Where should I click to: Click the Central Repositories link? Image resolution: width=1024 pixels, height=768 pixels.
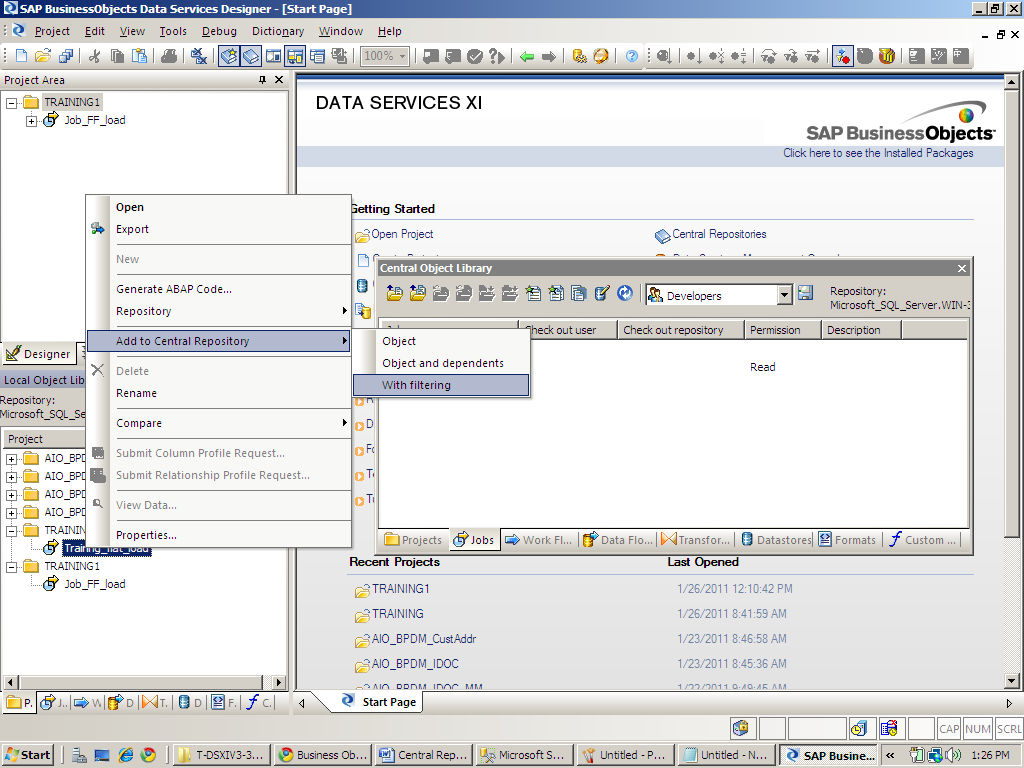point(719,234)
